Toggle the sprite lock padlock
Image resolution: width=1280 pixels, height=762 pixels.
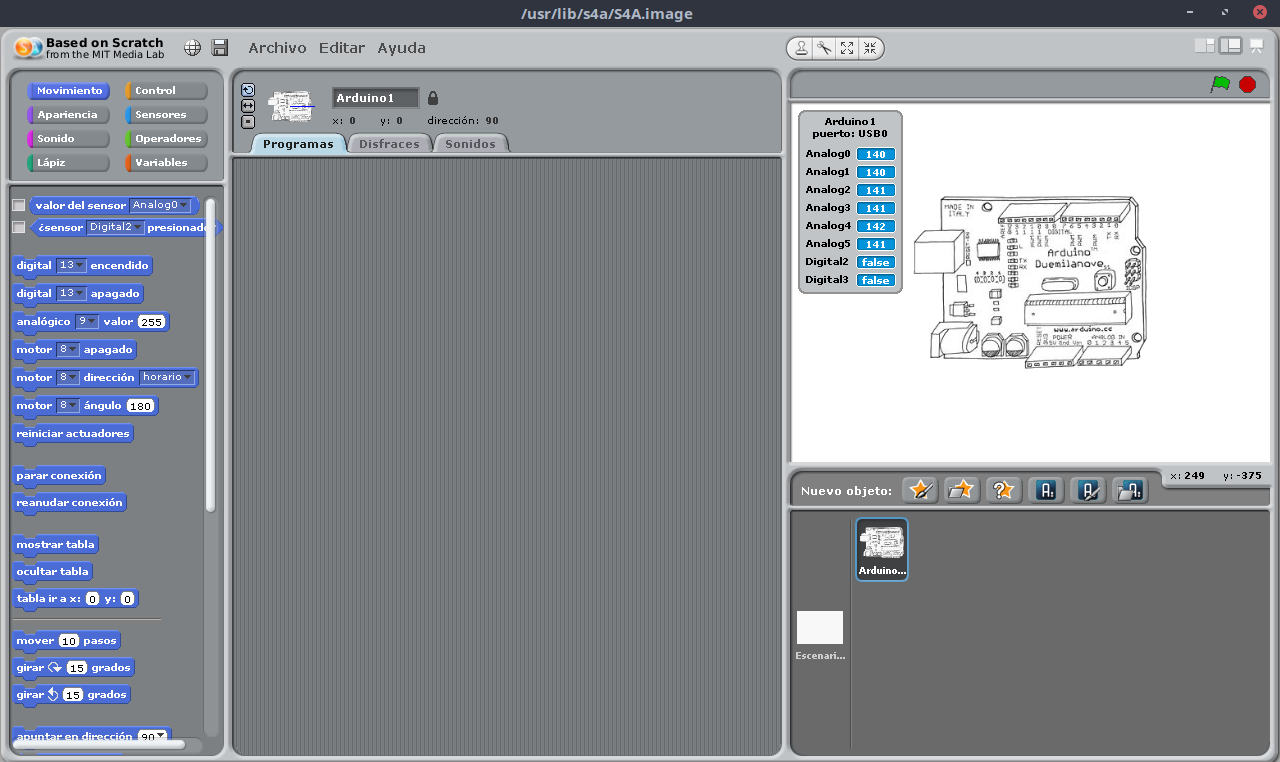pyautogui.click(x=433, y=98)
